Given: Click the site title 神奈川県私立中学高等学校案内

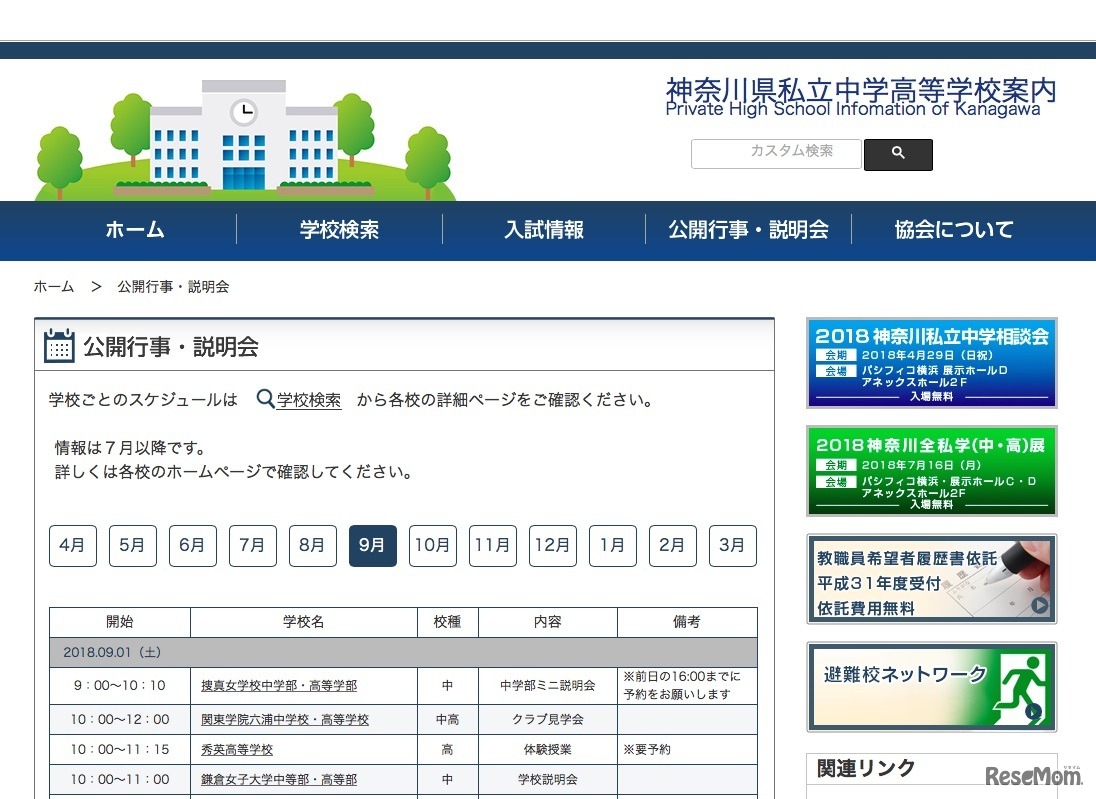Looking at the screenshot, I should click(858, 90).
